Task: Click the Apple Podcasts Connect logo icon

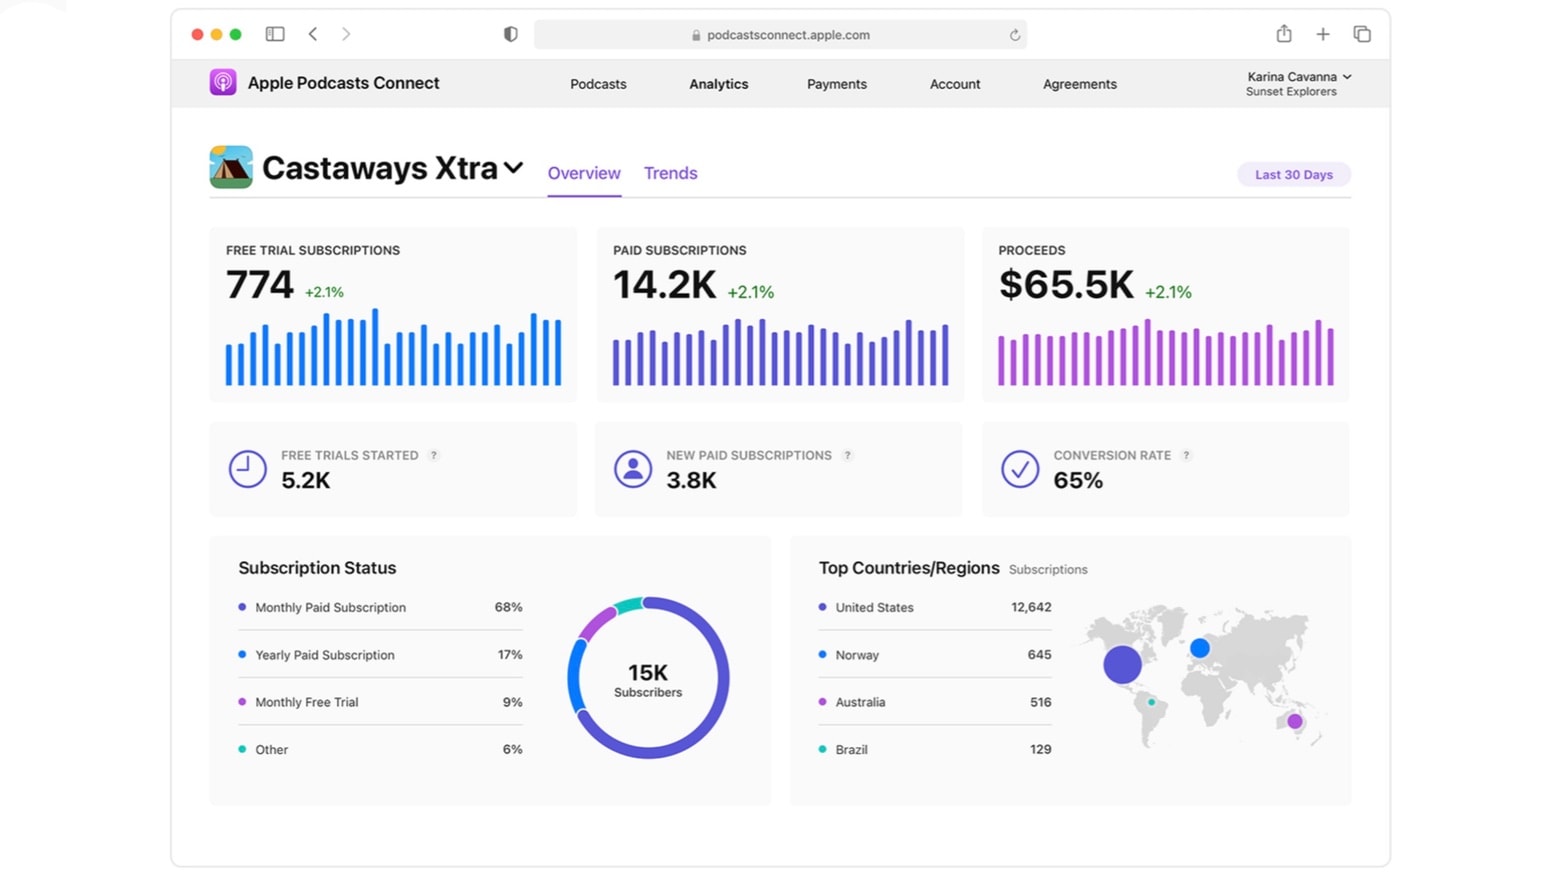Action: click(222, 83)
